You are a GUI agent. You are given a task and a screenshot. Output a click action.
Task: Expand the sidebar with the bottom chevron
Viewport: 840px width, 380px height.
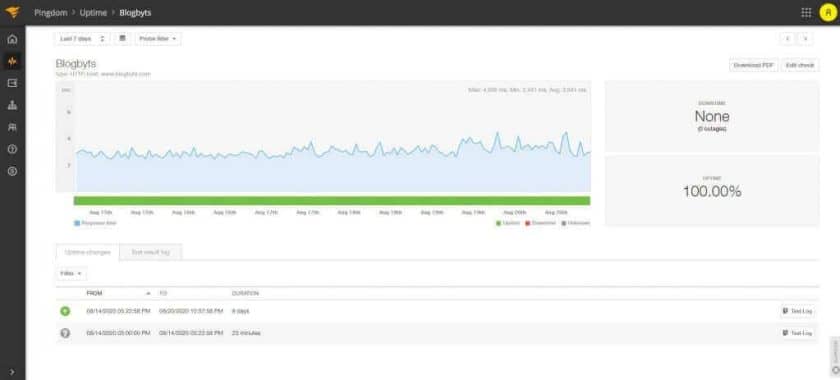[x=12, y=372]
